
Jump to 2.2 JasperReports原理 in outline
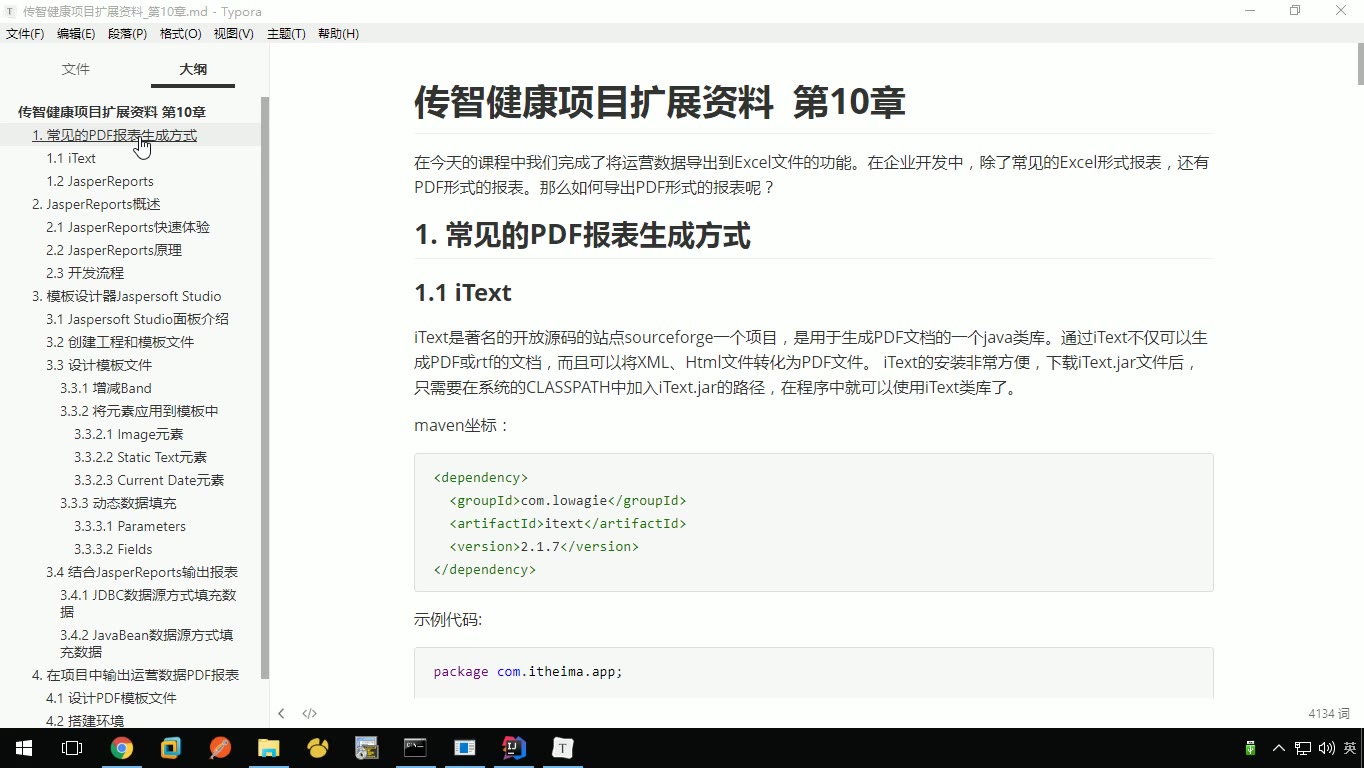114,250
